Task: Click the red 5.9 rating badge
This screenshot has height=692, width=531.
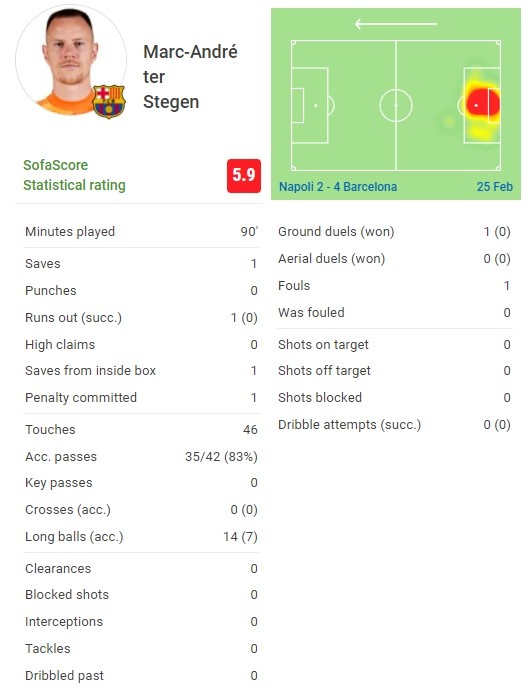Action: [x=244, y=176]
